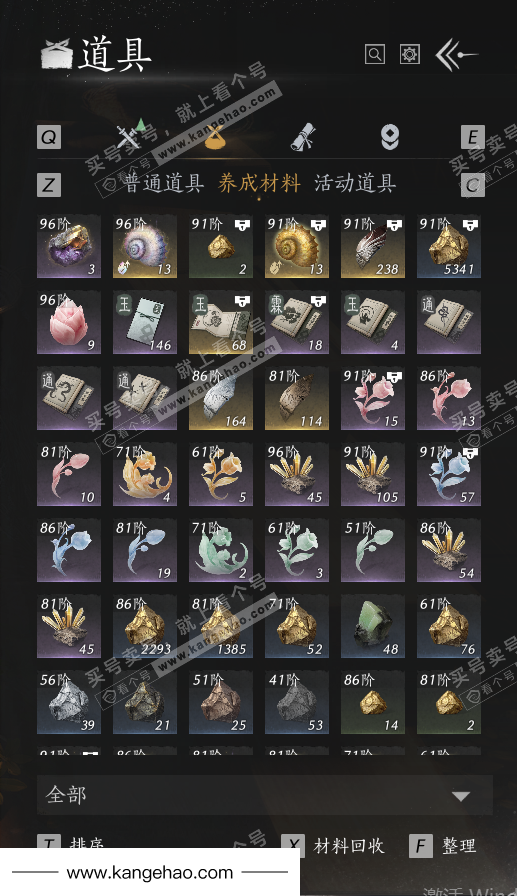
Task: Pick the green jade stone with 48
Action: coord(372,626)
